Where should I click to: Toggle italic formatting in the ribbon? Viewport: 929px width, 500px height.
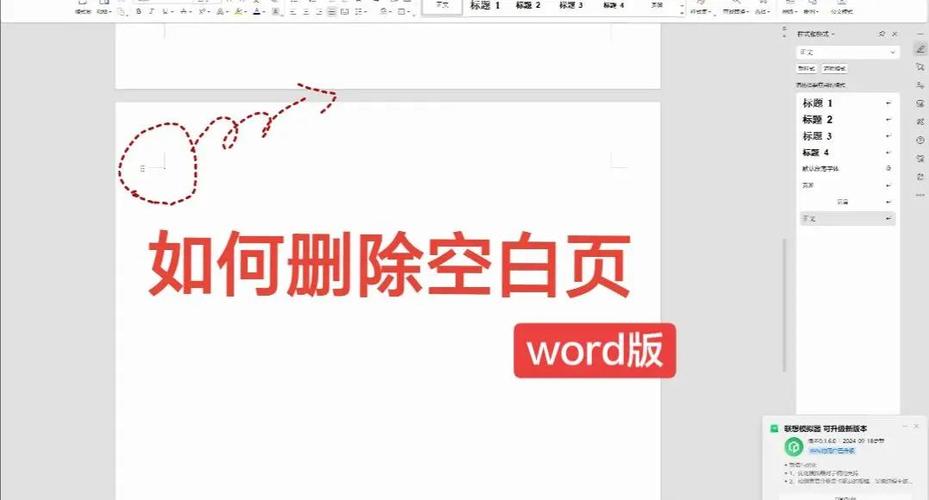[151, 11]
